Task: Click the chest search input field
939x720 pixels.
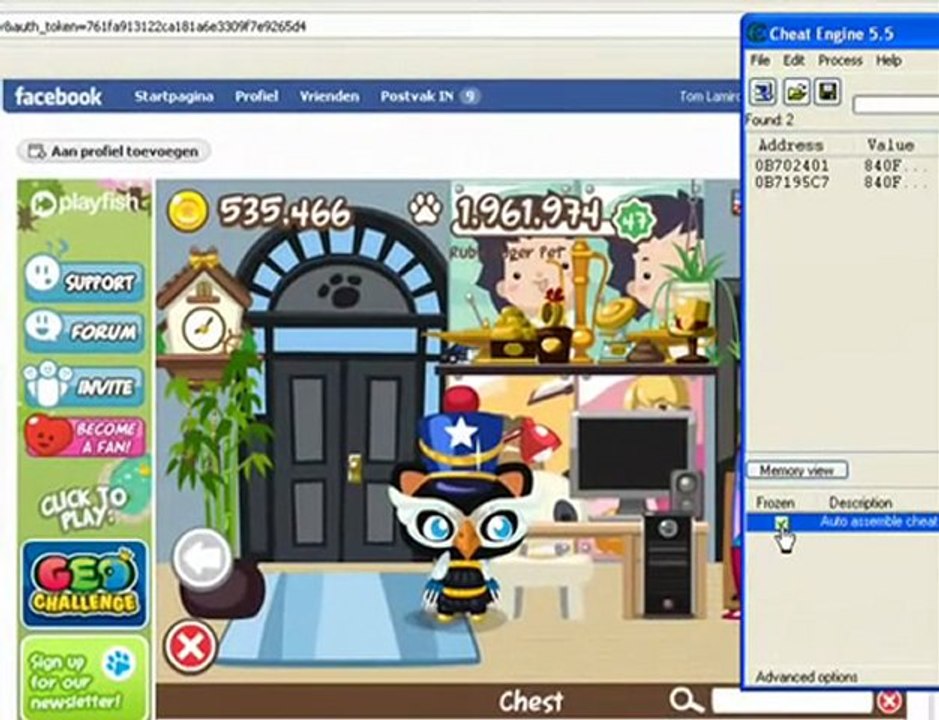Action: [x=792, y=701]
